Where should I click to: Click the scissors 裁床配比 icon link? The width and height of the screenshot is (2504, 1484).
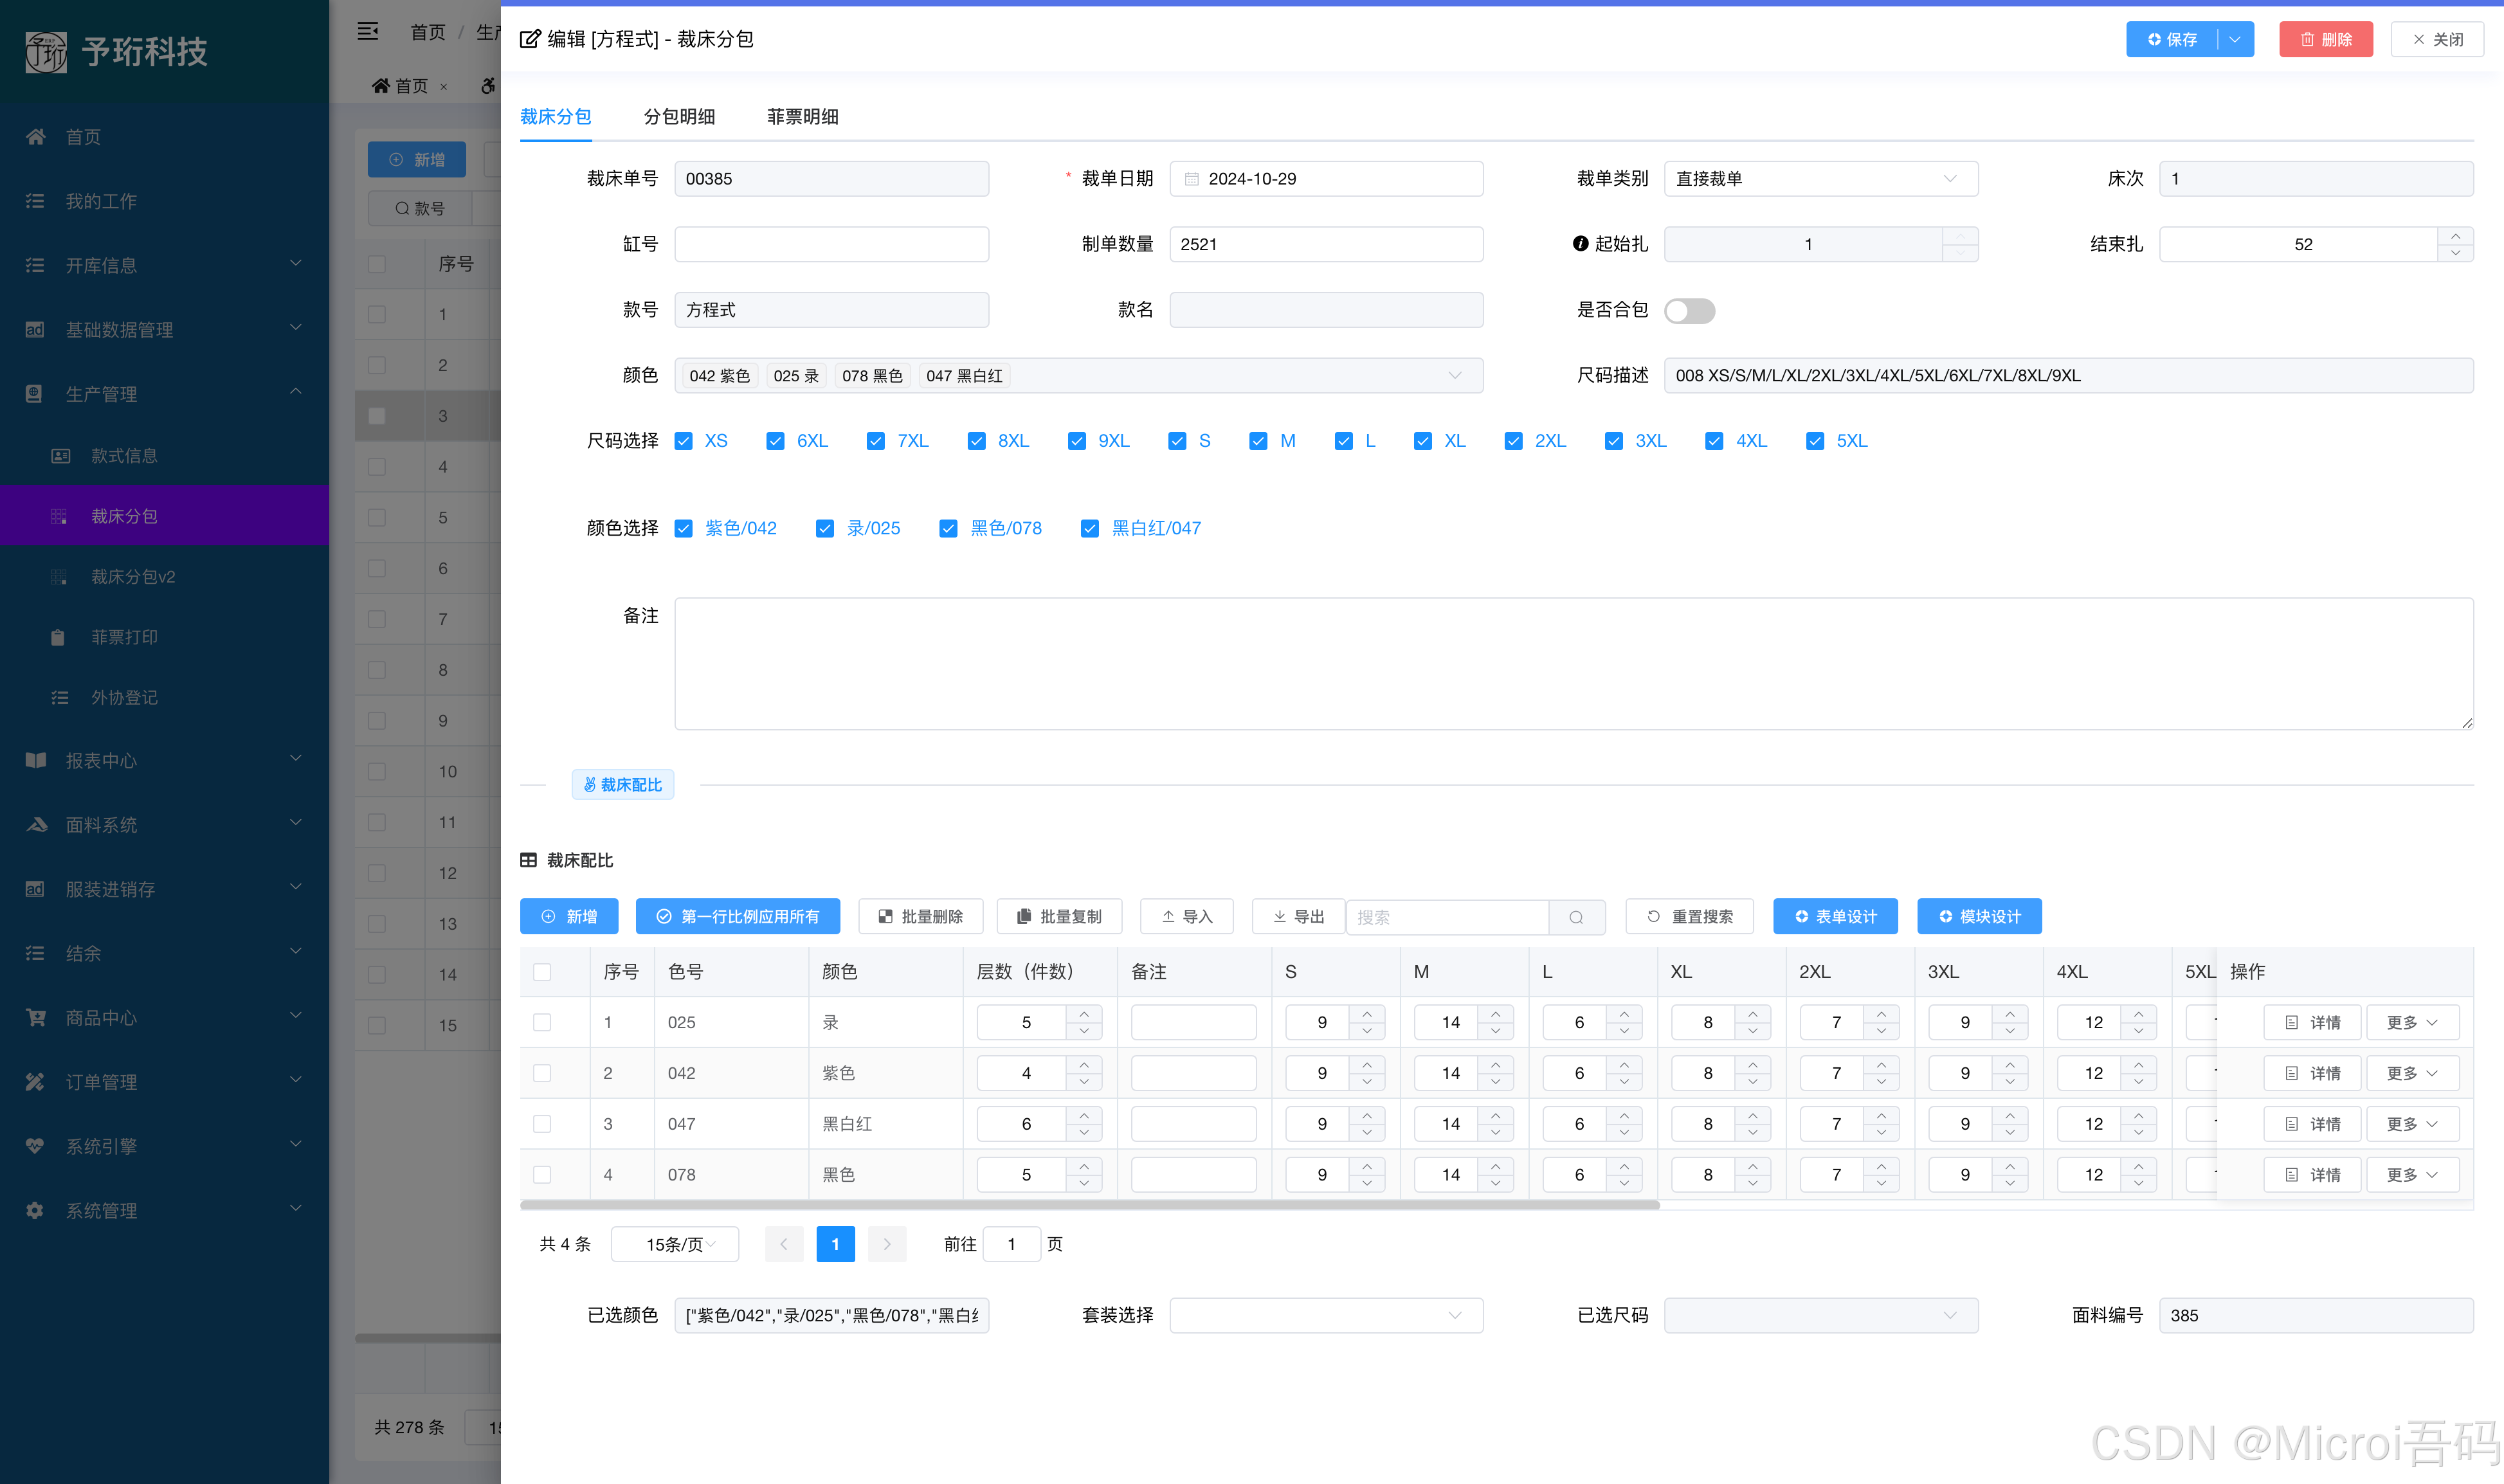[x=589, y=784]
